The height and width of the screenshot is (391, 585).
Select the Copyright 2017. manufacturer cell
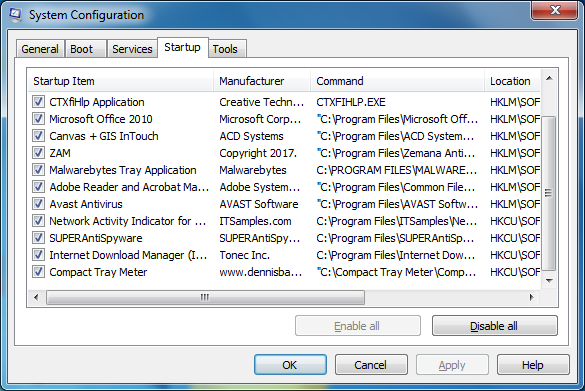(258, 153)
